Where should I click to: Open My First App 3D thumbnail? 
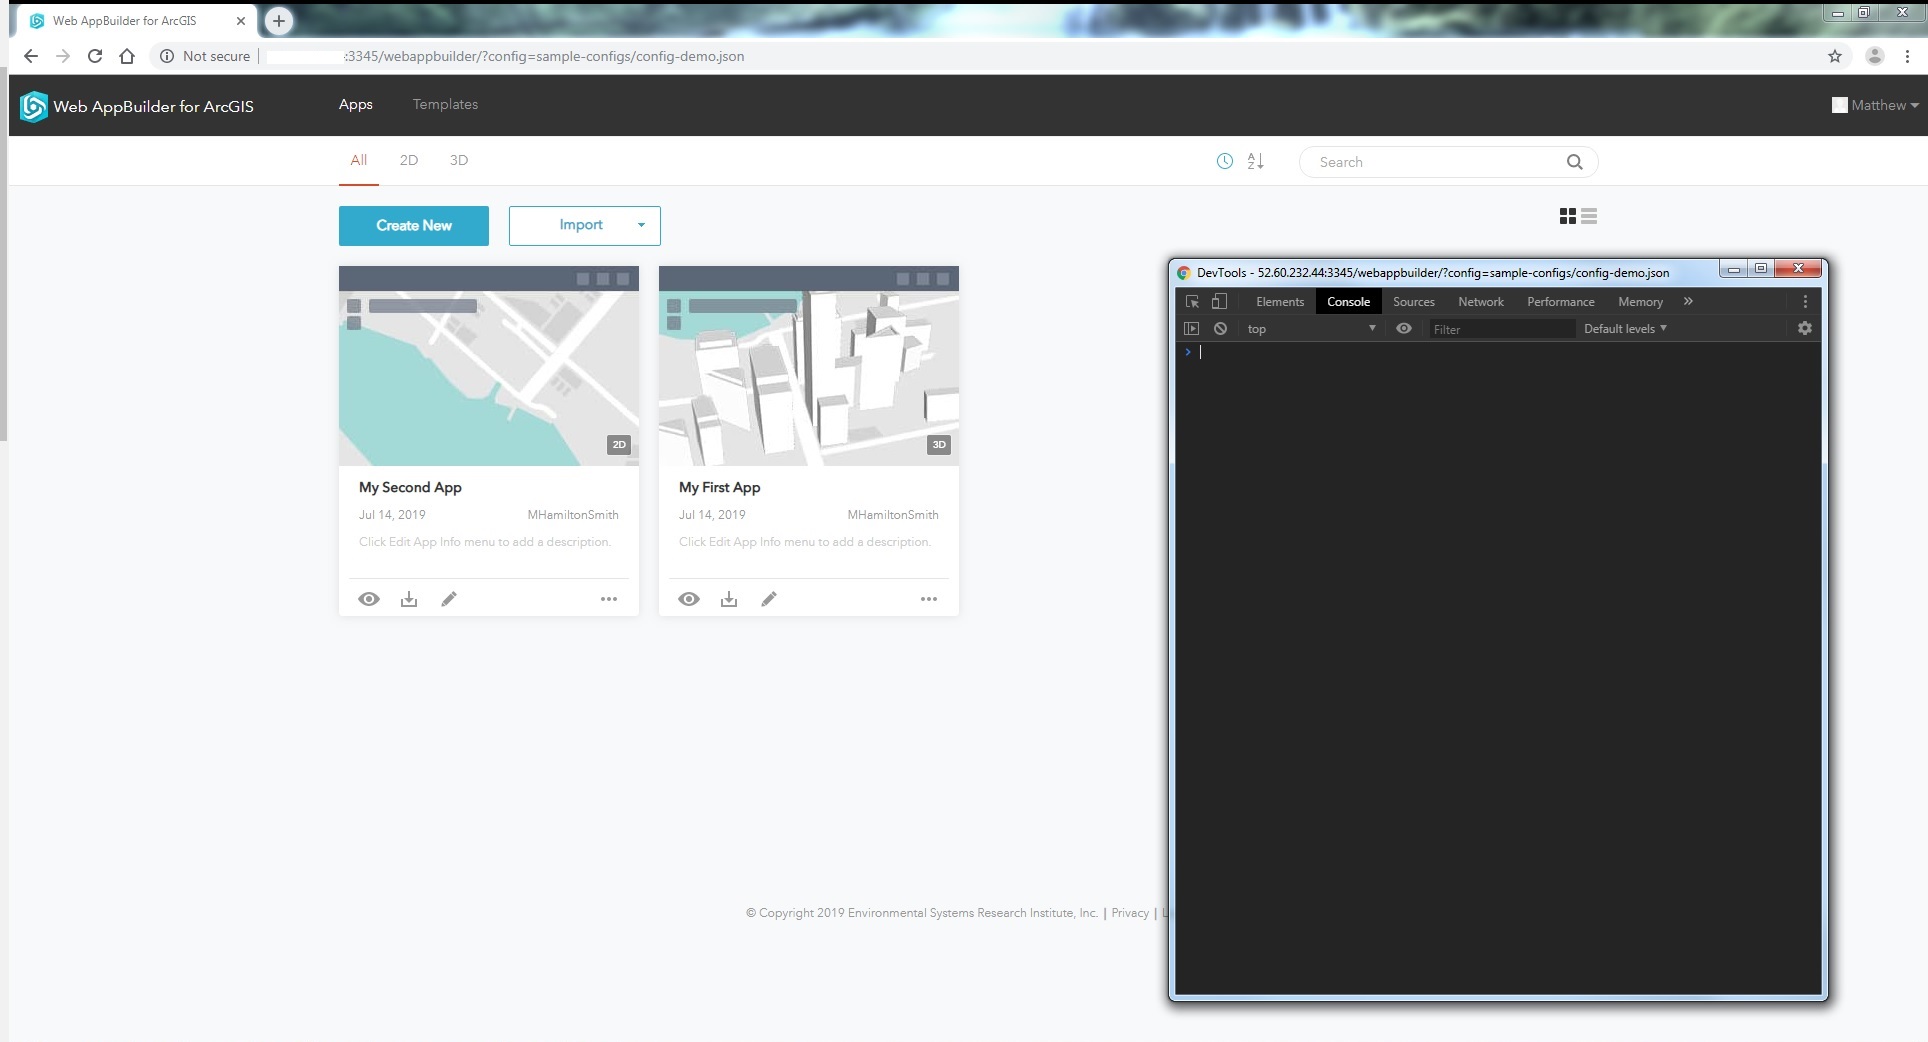(x=809, y=366)
